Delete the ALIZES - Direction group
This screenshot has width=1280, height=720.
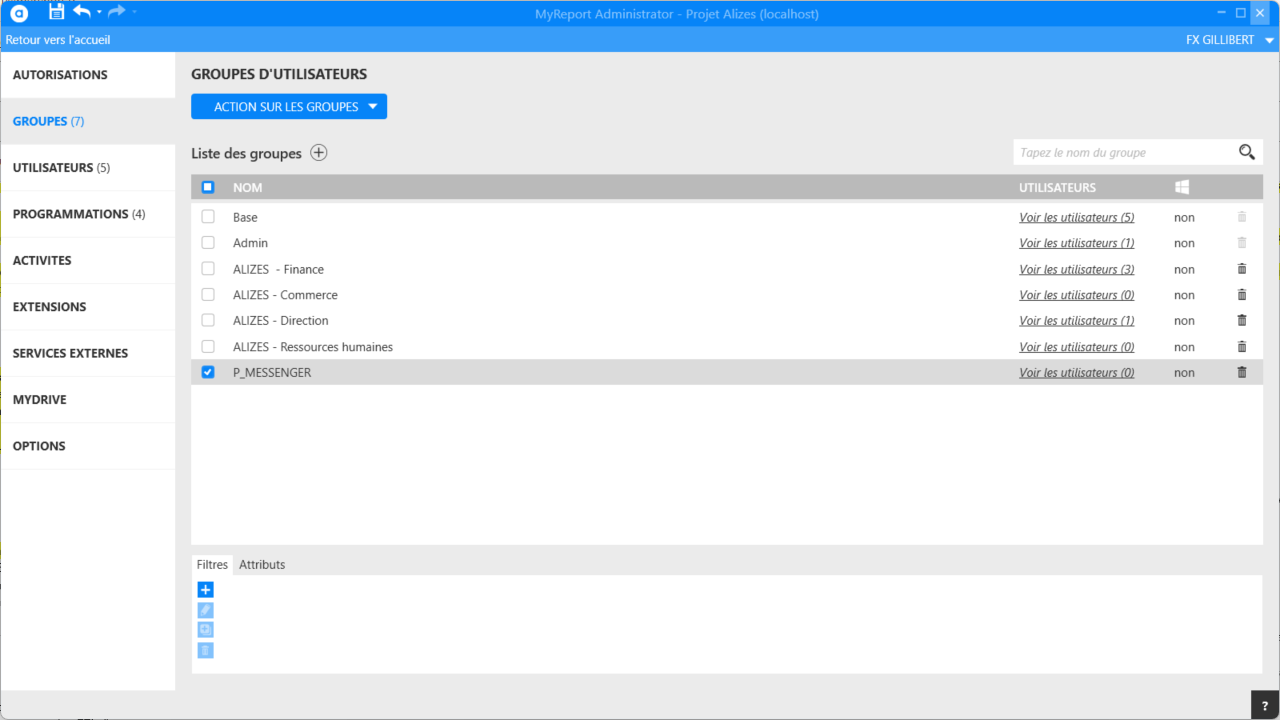(1242, 321)
